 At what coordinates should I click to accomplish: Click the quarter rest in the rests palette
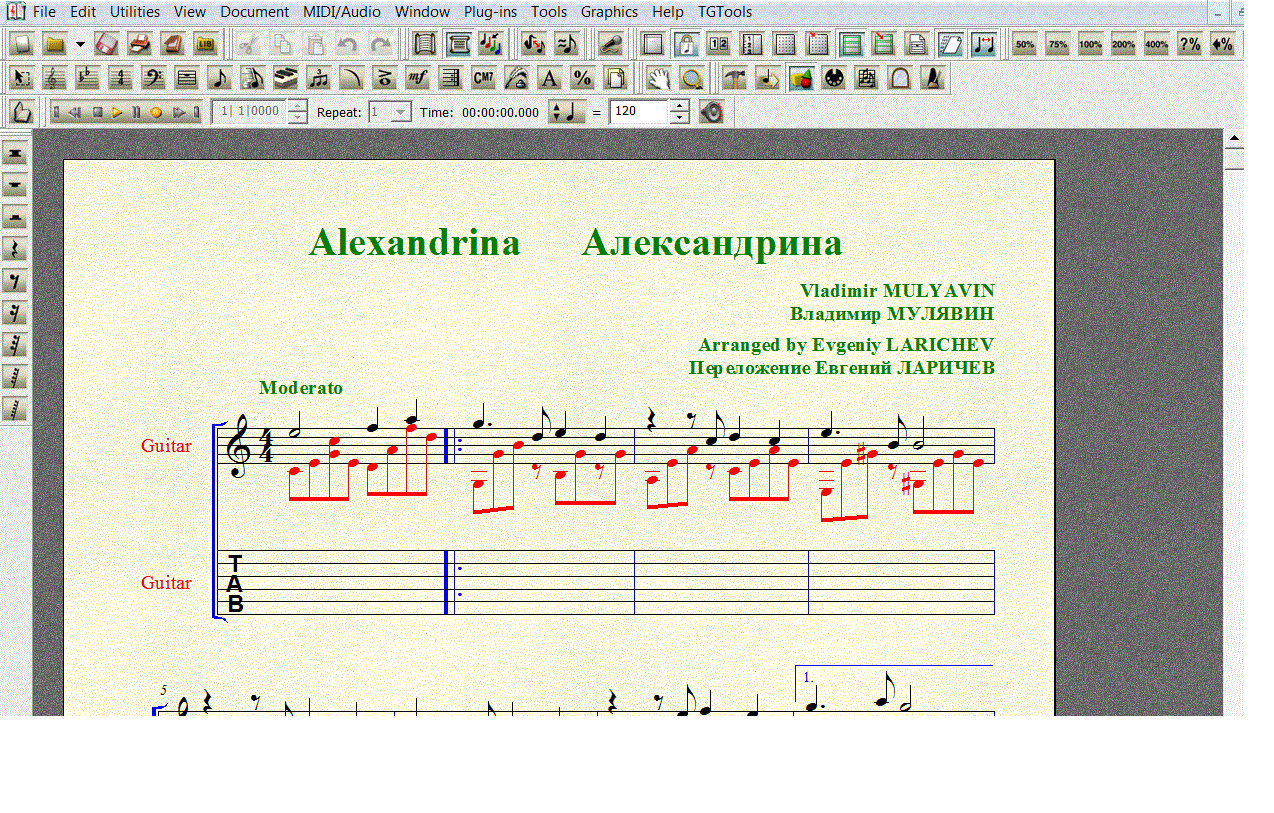(x=15, y=249)
